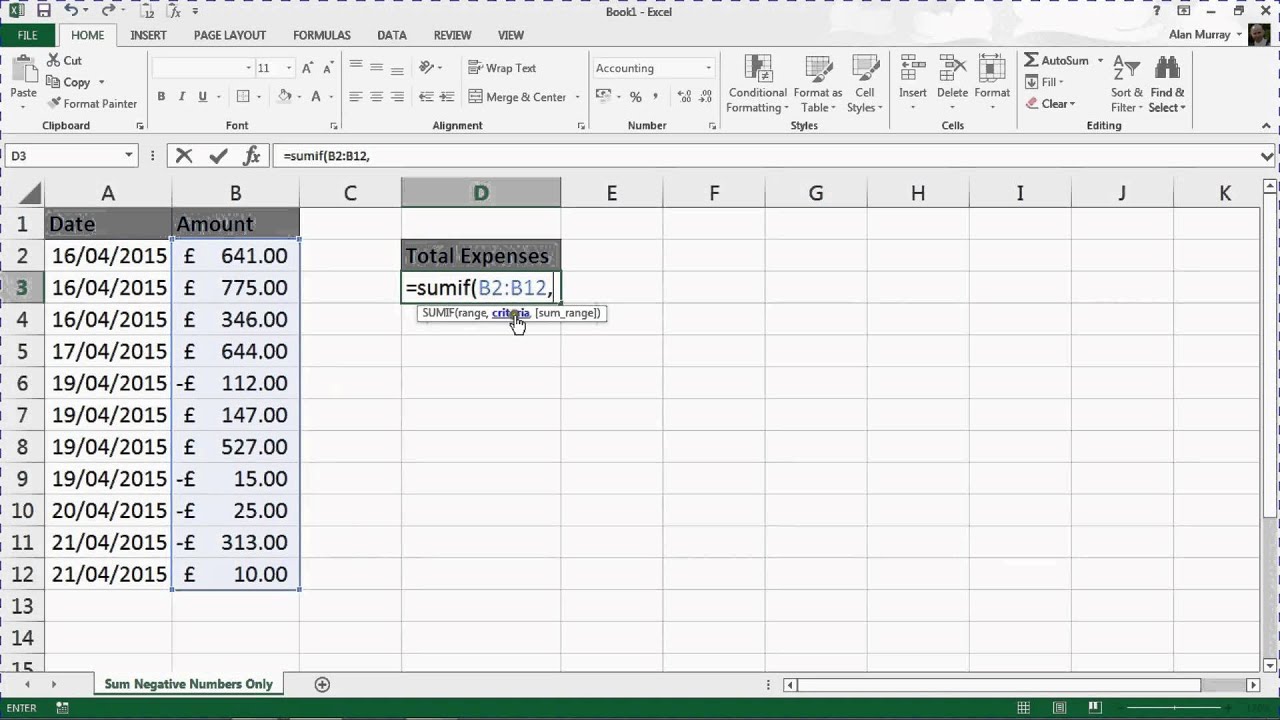The width and height of the screenshot is (1280, 720).
Task: Increase font size with grow font icon
Action: click(x=308, y=68)
